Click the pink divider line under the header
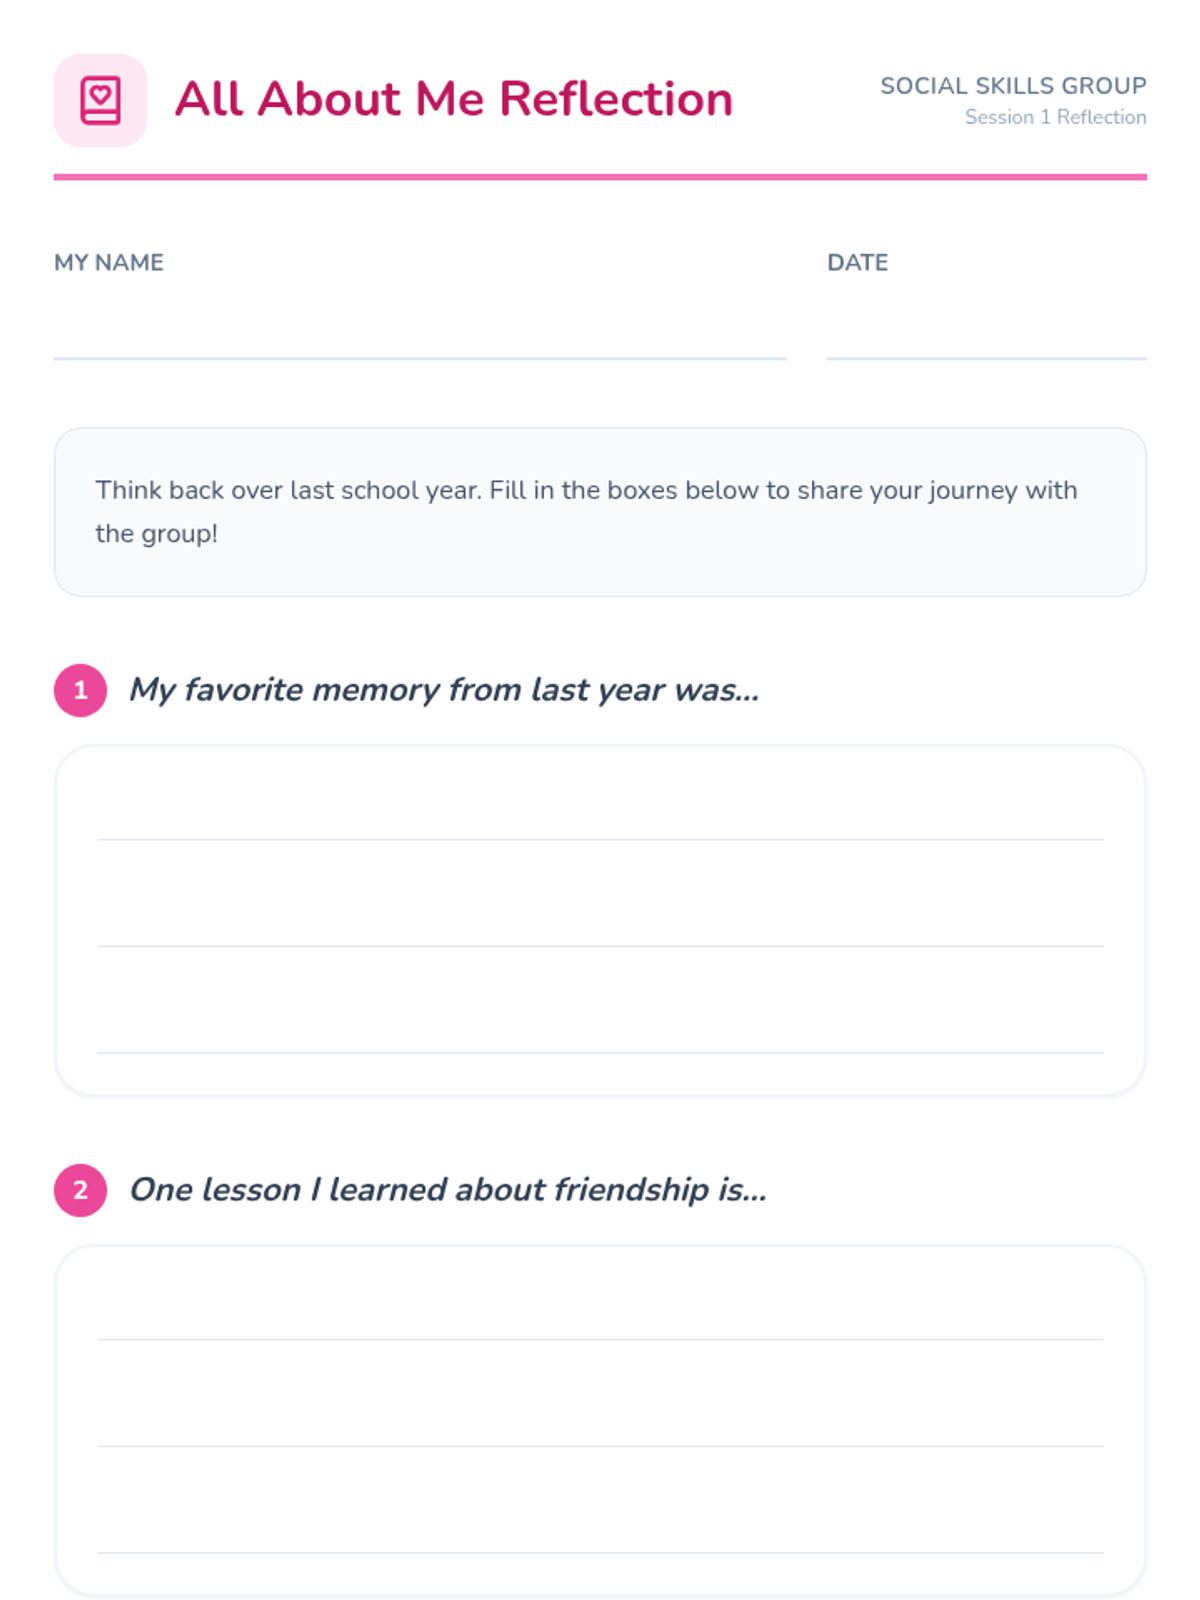The height and width of the screenshot is (1600, 1200). pos(600,177)
